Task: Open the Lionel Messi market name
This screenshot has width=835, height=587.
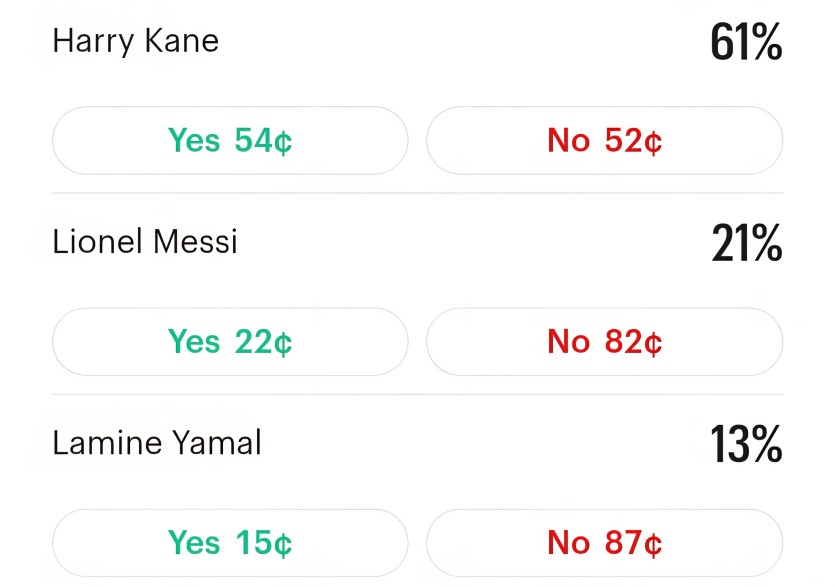Action: 145,242
